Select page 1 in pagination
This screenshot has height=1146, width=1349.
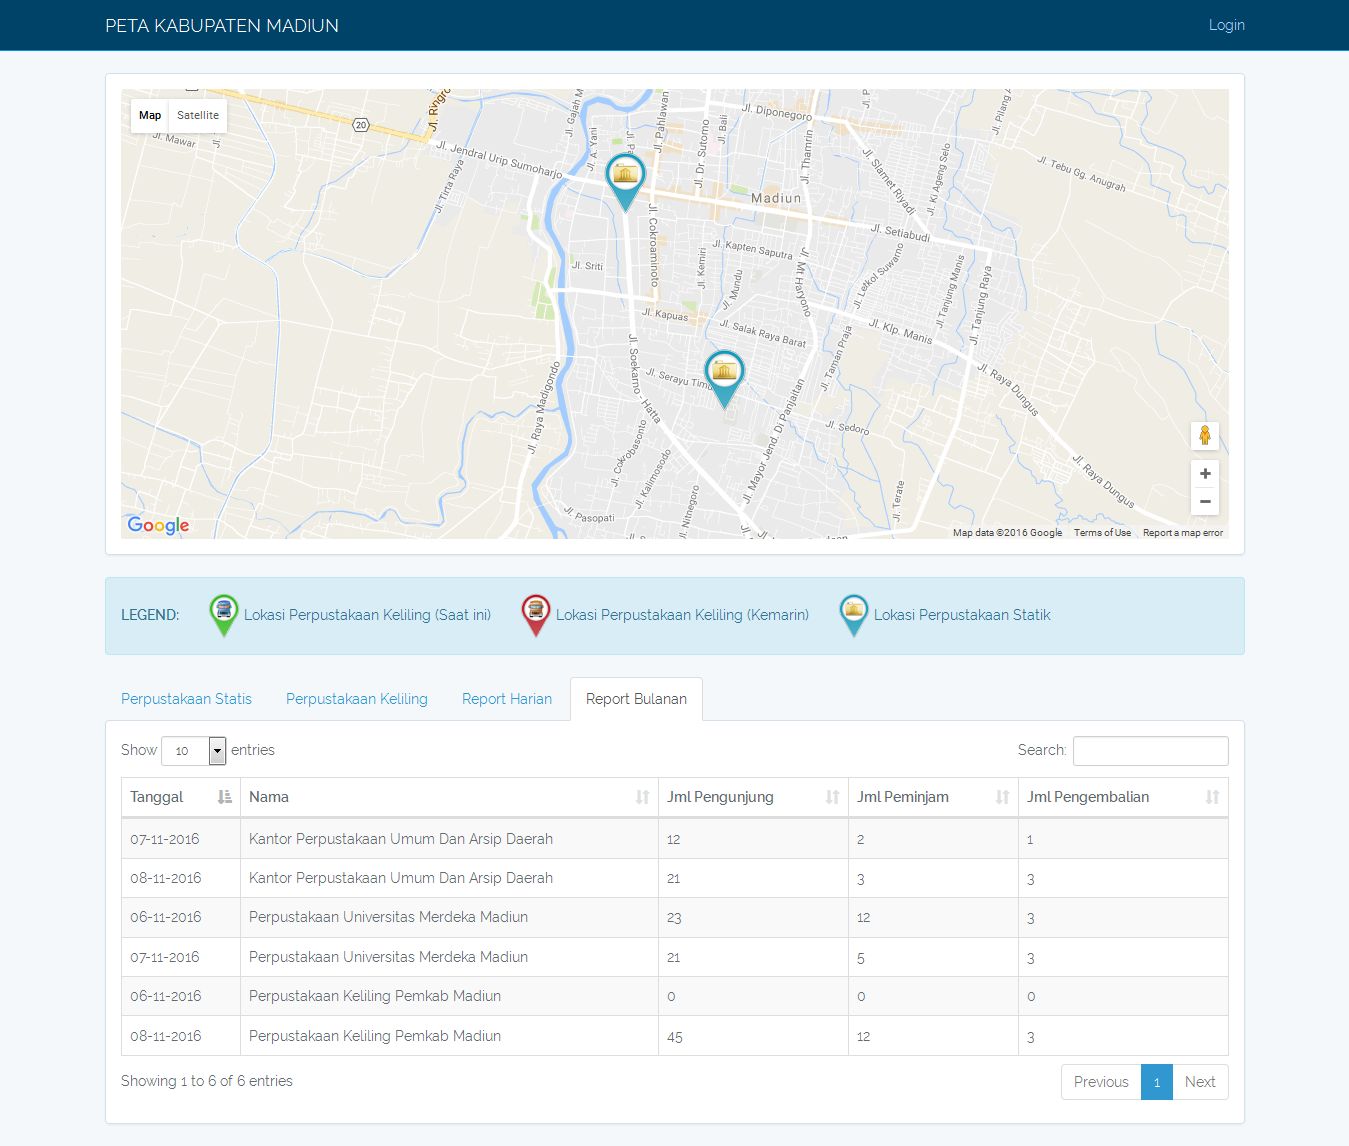pos(1157,1082)
